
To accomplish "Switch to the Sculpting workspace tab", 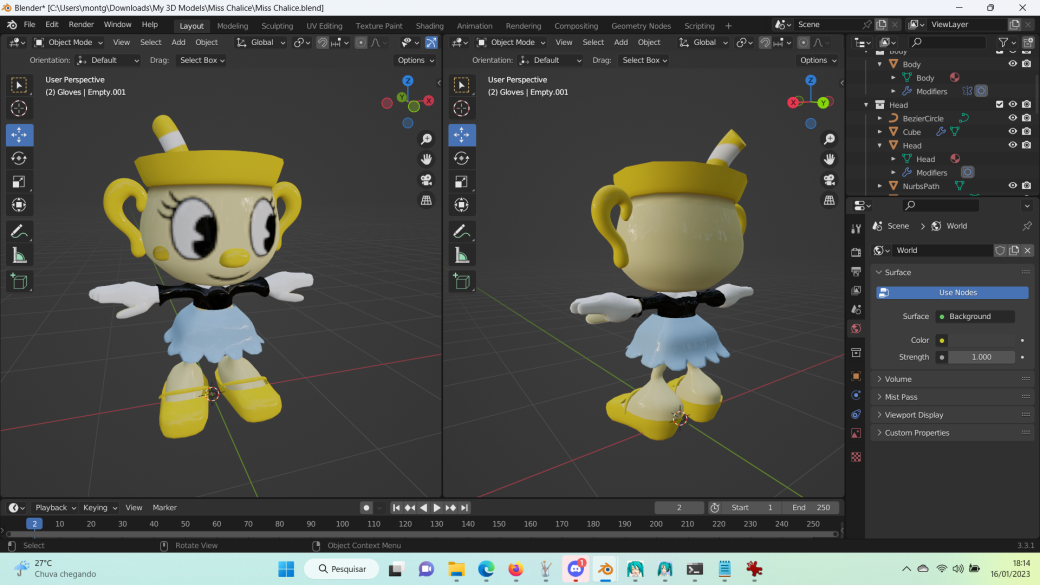I will pos(277,26).
